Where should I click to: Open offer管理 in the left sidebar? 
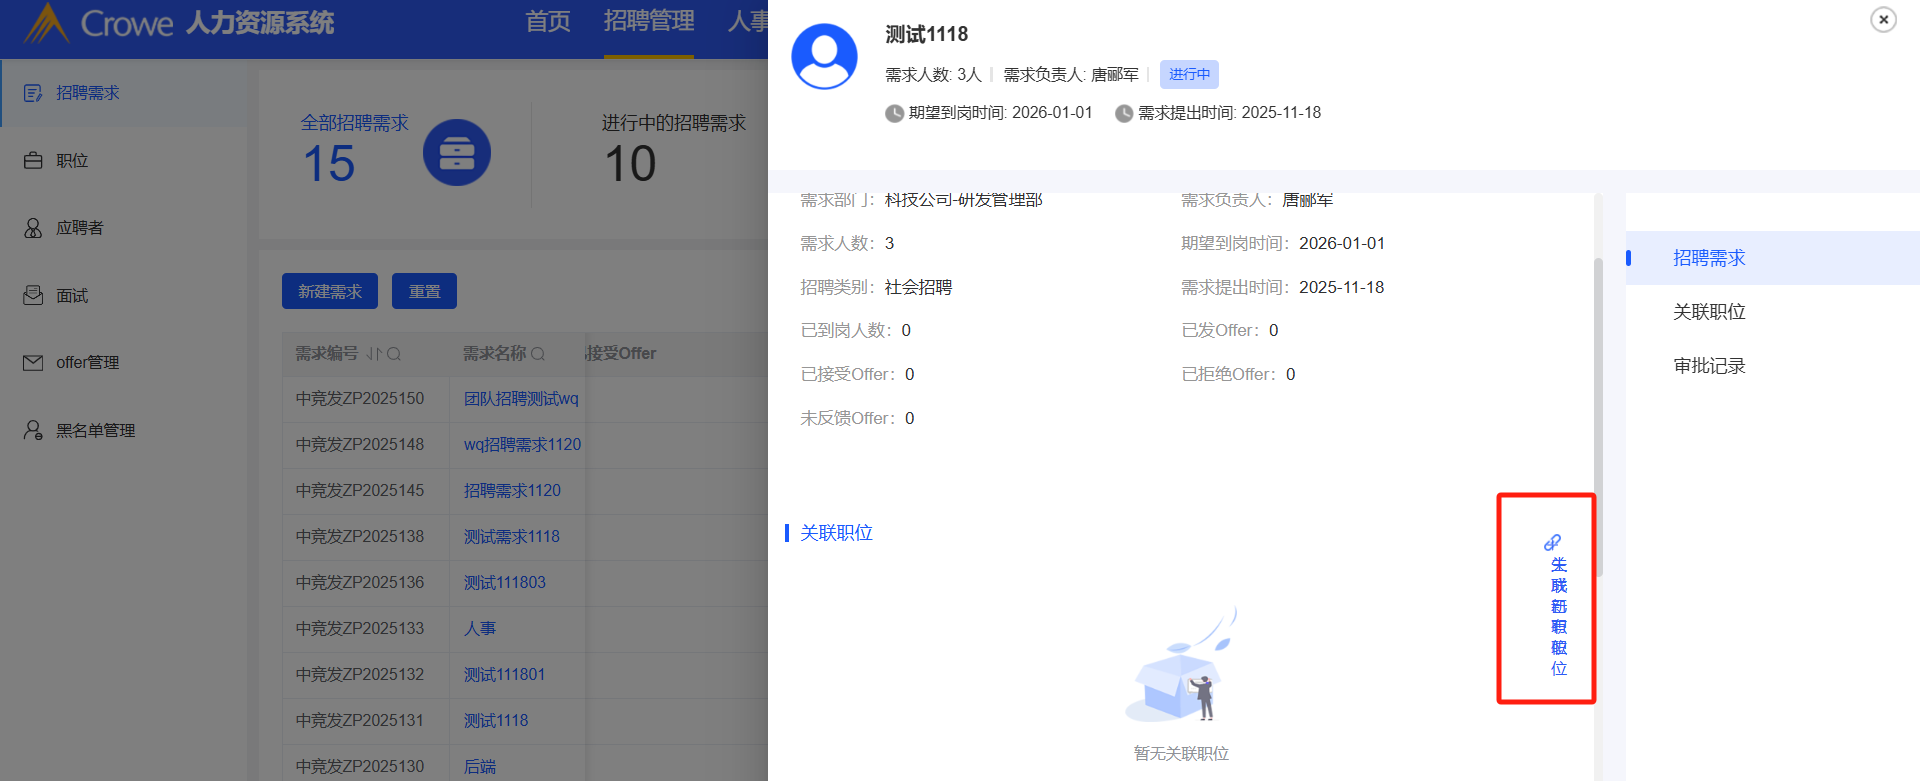pos(124,363)
